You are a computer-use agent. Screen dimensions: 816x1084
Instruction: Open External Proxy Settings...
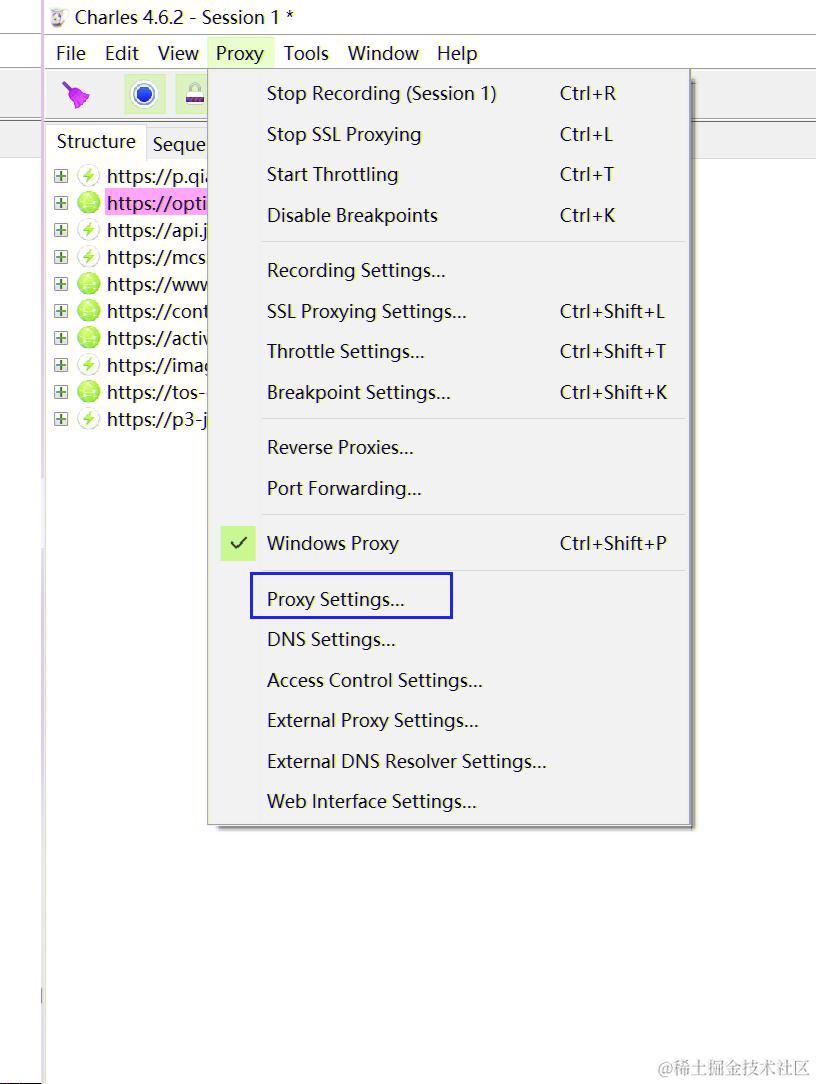pyautogui.click(x=449, y=720)
